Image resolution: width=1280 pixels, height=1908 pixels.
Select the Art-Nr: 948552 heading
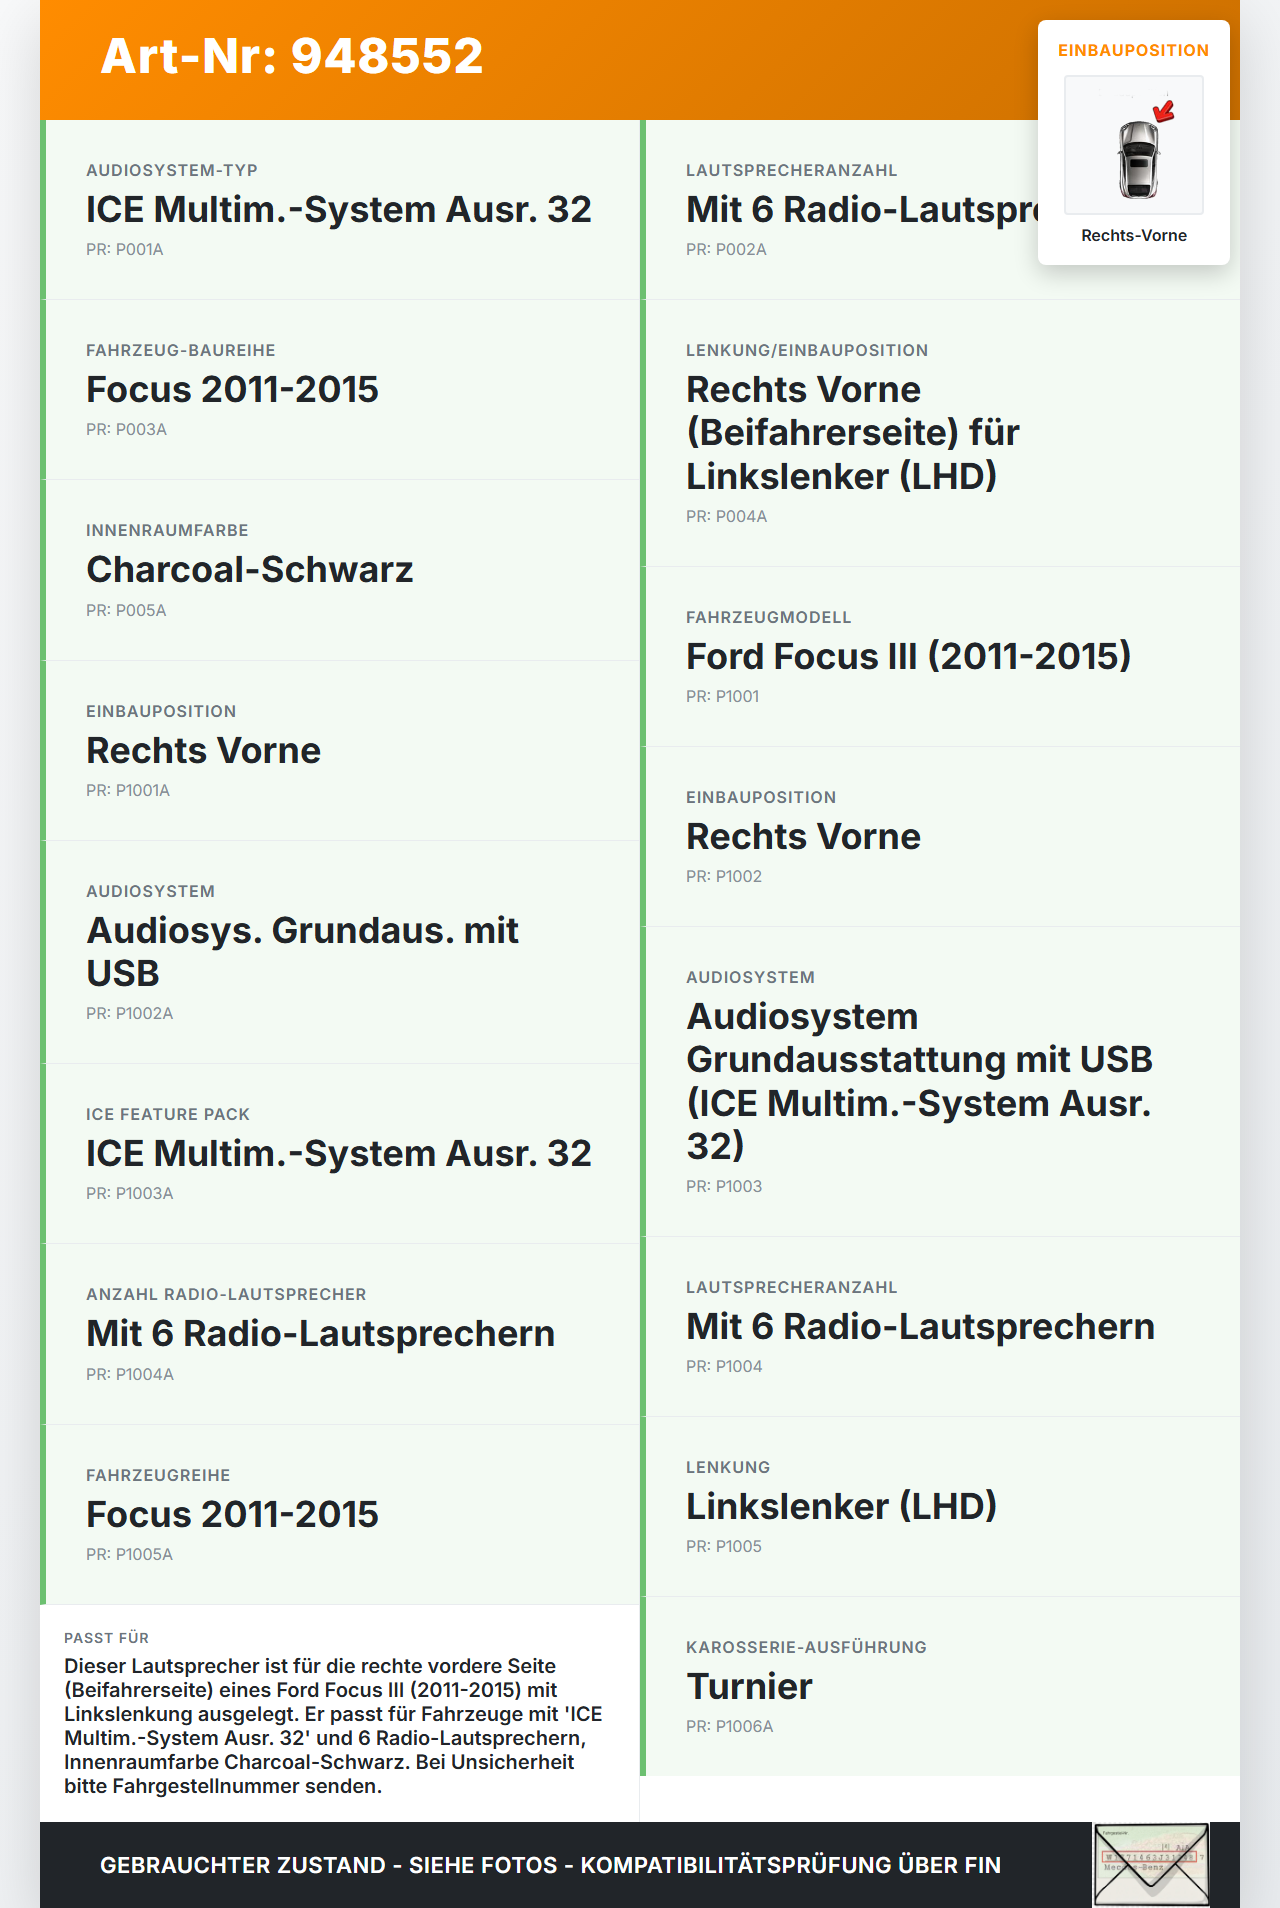(292, 56)
